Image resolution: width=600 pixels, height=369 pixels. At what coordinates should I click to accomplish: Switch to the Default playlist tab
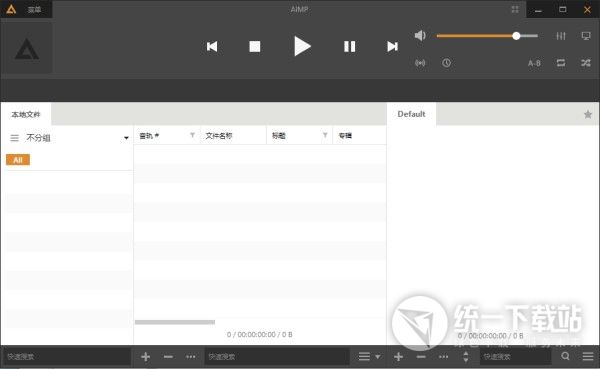[x=411, y=114]
